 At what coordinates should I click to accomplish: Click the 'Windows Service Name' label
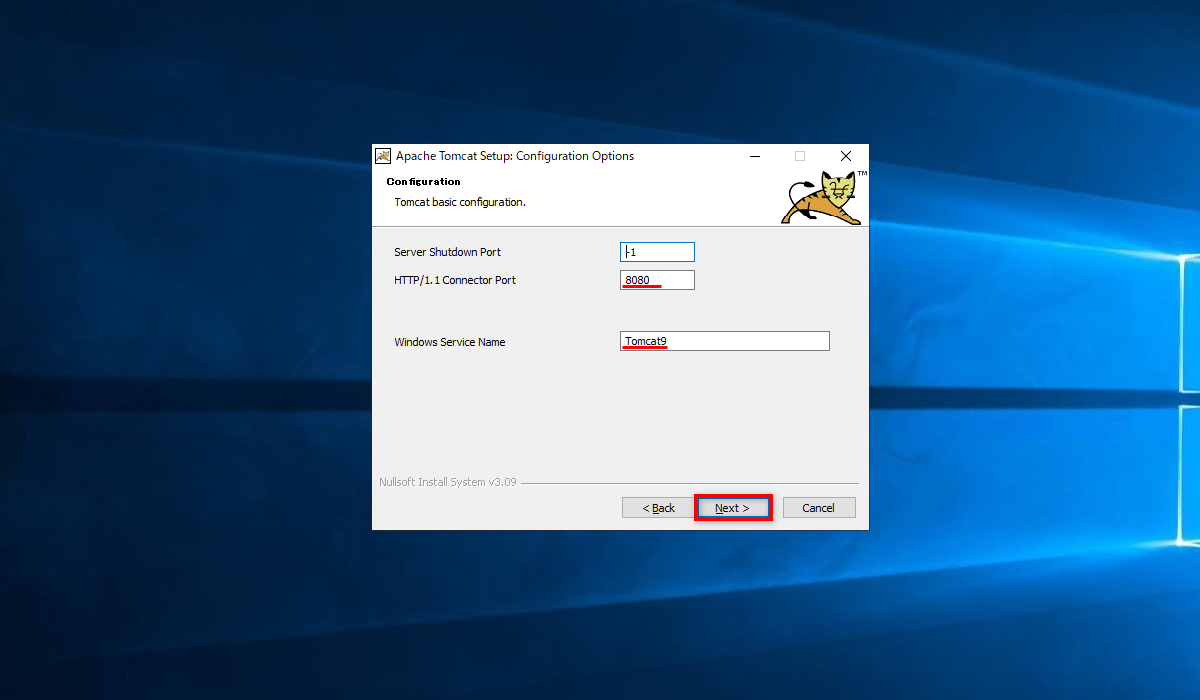450,342
